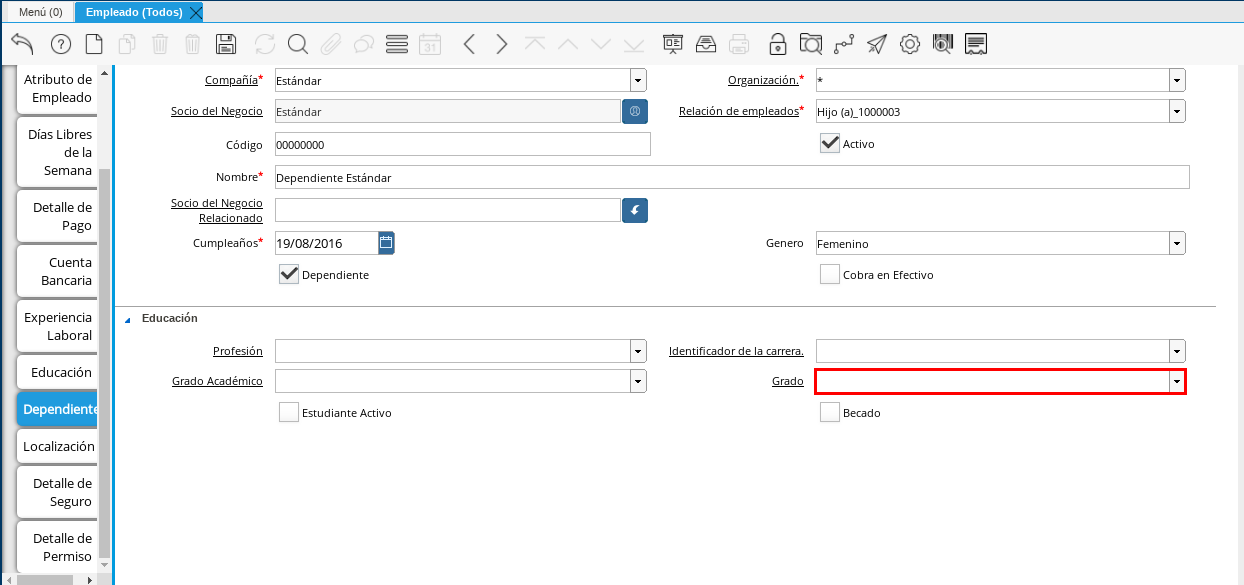Switch to the Menú (0) tab

click(40, 12)
